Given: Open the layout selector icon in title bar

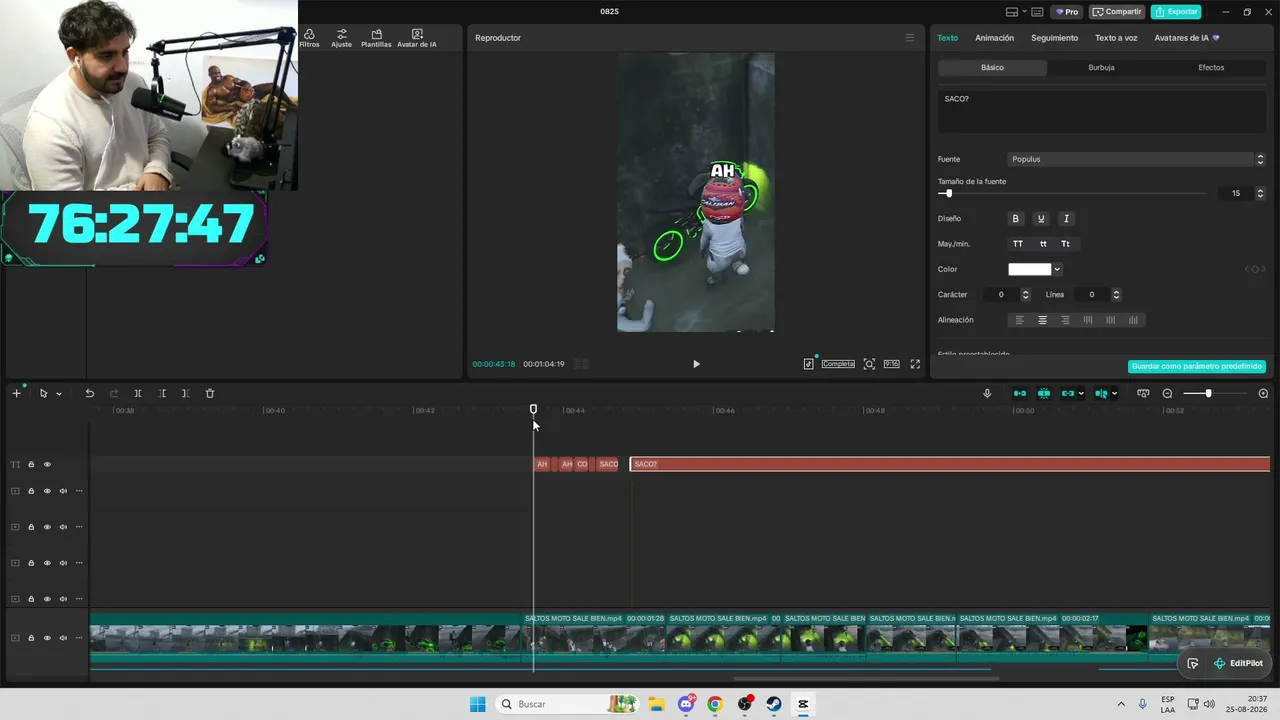Looking at the screenshot, I should pyautogui.click(x=1012, y=12).
